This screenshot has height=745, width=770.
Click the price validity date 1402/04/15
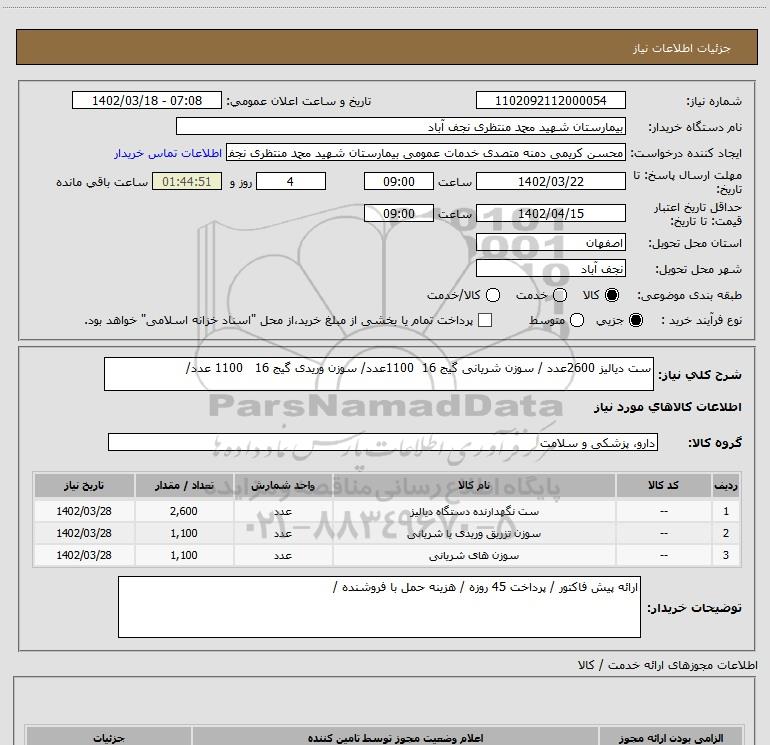(x=550, y=214)
